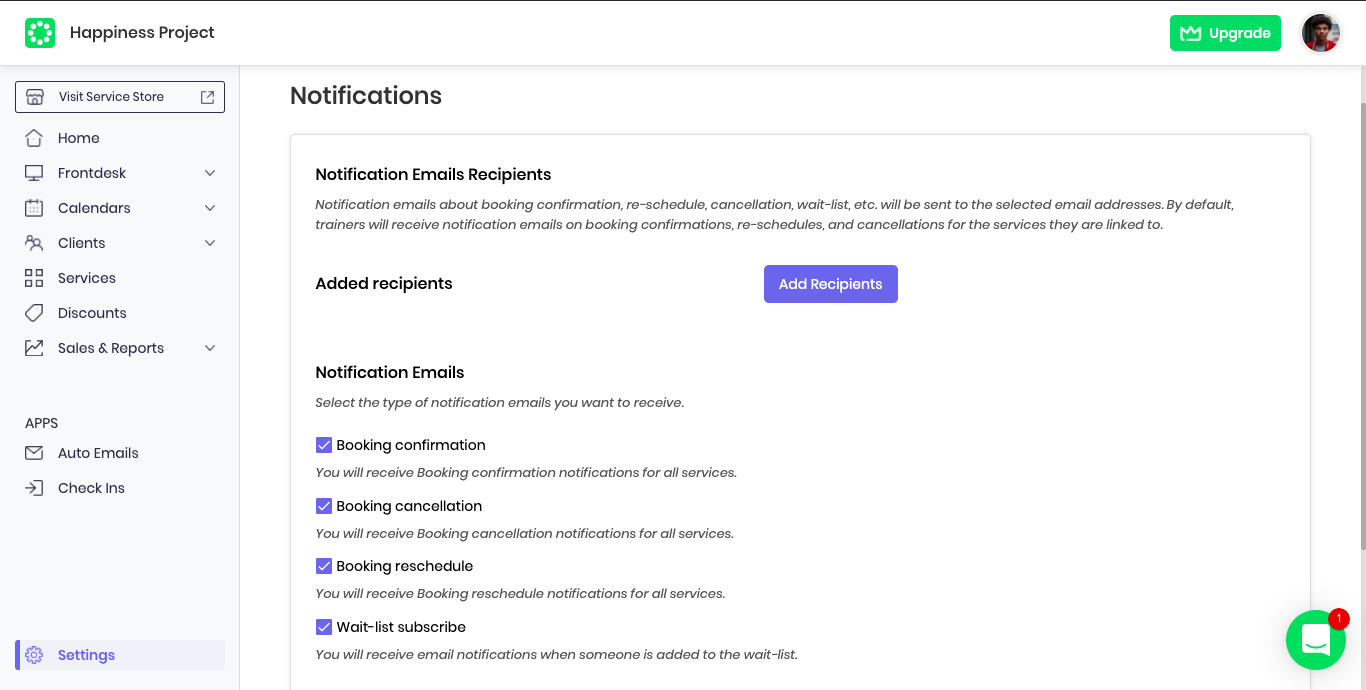Image resolution: width=1366 pixels, height=690 pixels.
Task: Go to Home in sidebar
Action: point(120,138)
